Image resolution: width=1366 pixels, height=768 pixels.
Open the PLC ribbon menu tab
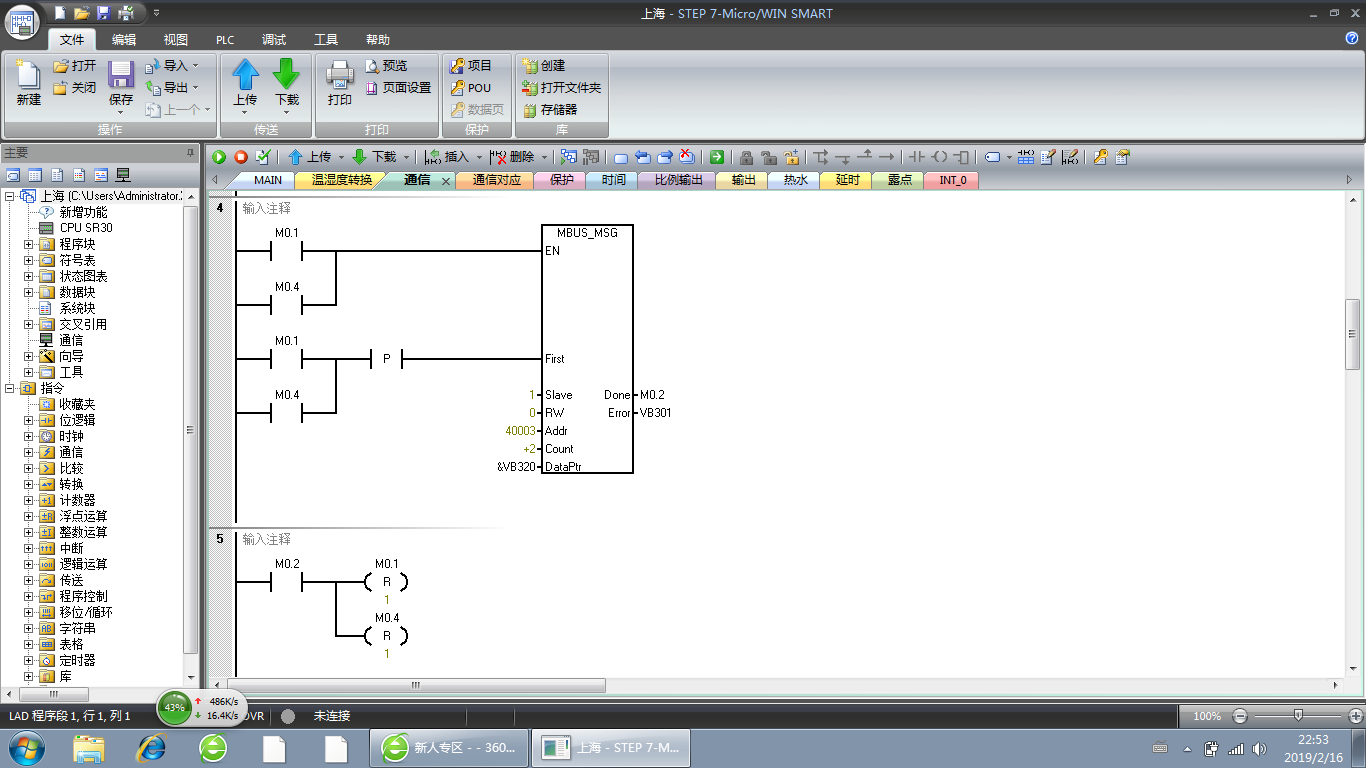(225, 40)
